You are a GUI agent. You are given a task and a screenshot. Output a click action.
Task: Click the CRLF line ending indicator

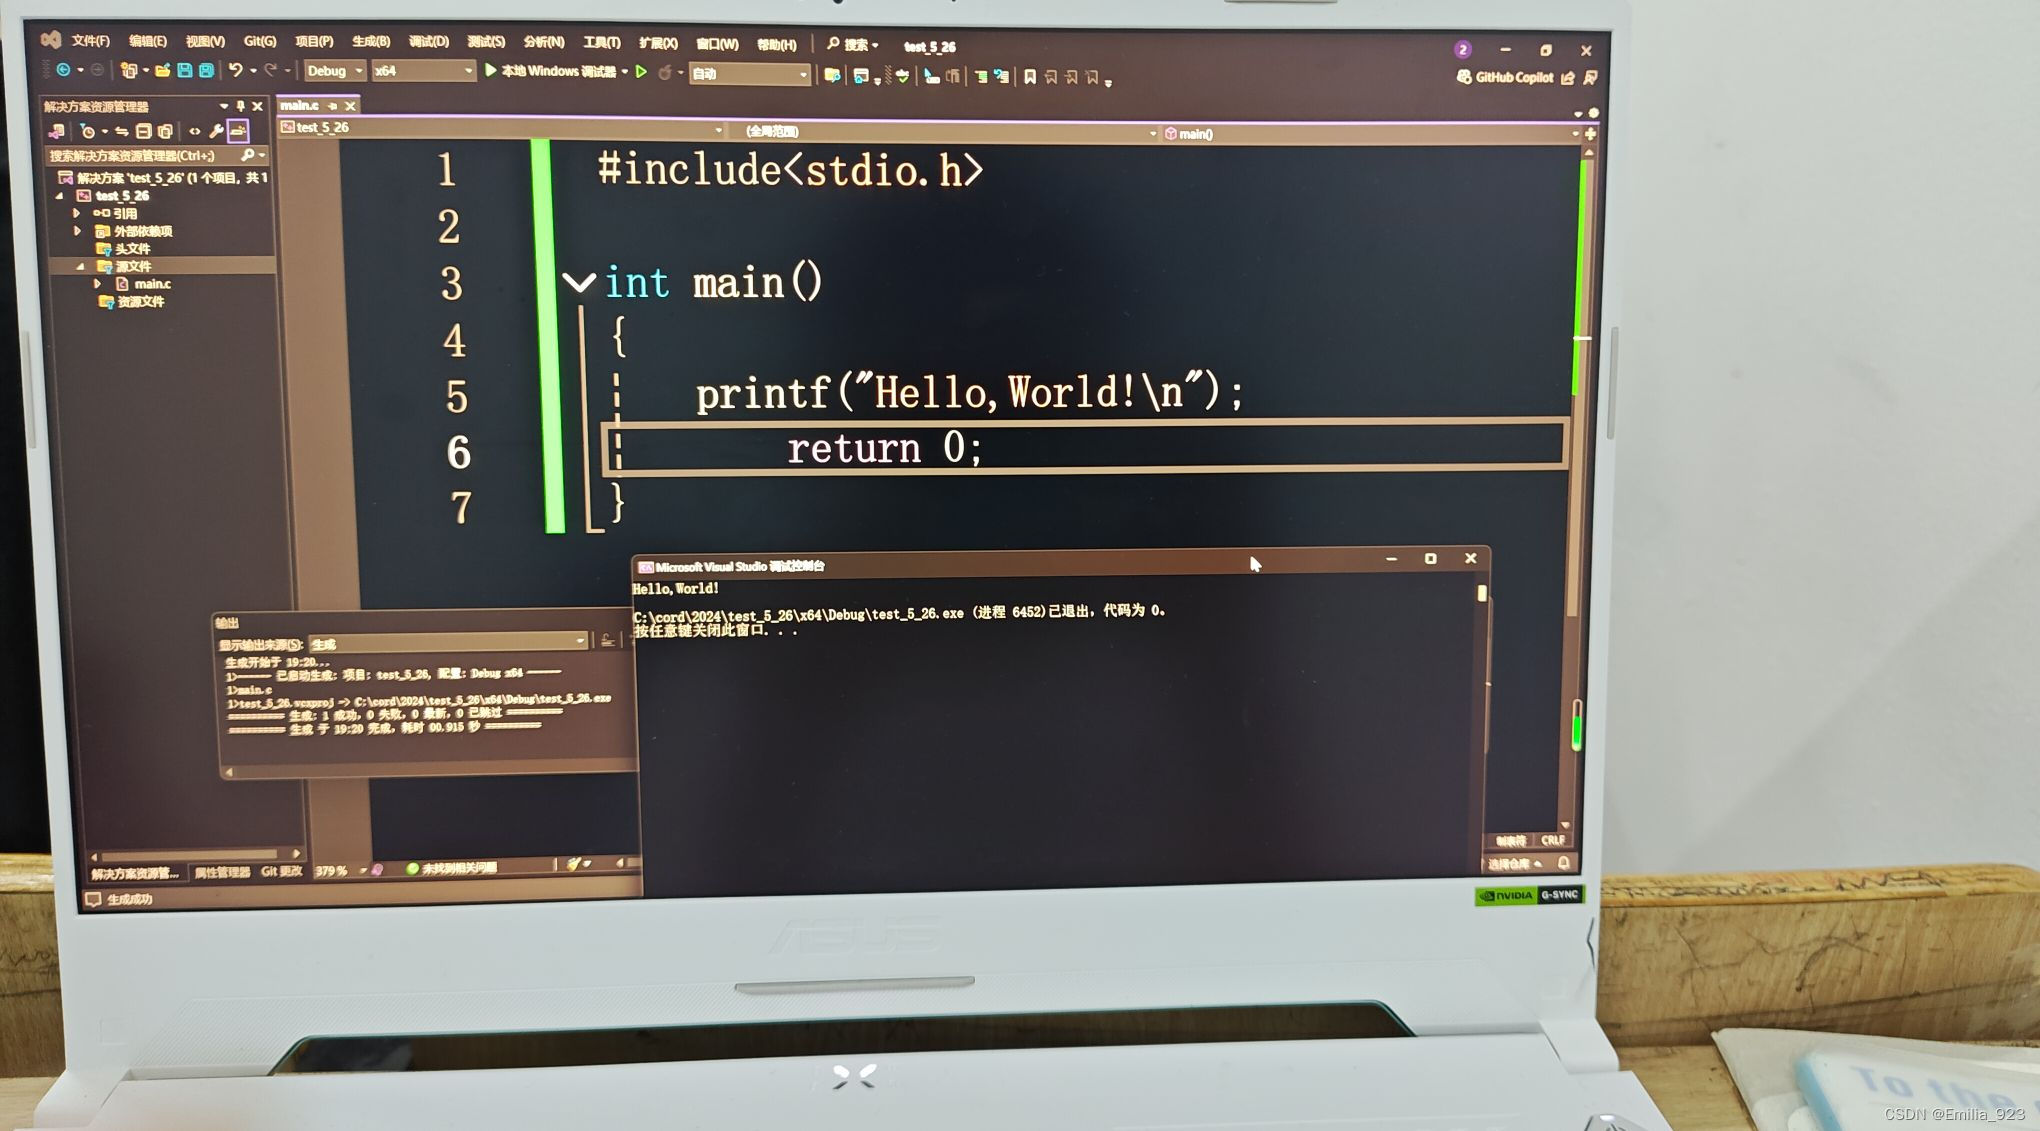pyautogui.click(x=1552, y=840)
